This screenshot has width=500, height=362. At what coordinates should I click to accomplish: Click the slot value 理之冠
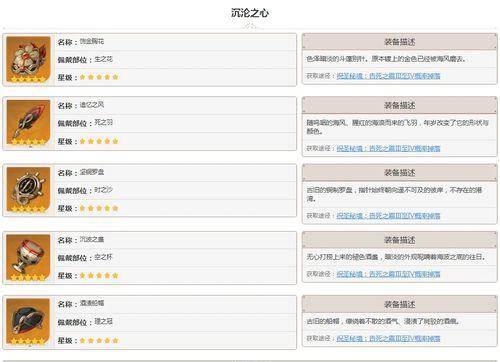tap(103, 322)
